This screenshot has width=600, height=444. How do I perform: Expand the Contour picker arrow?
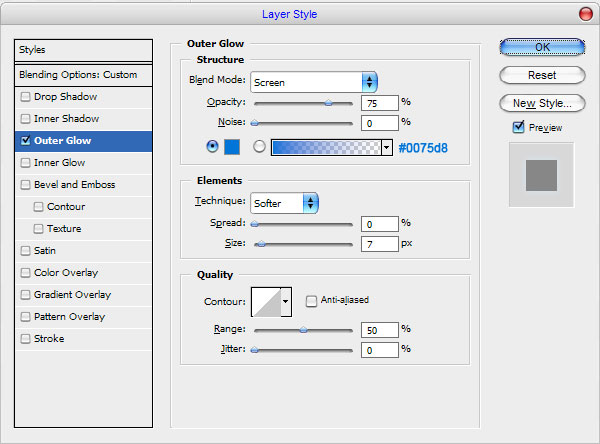click(286, 302)
